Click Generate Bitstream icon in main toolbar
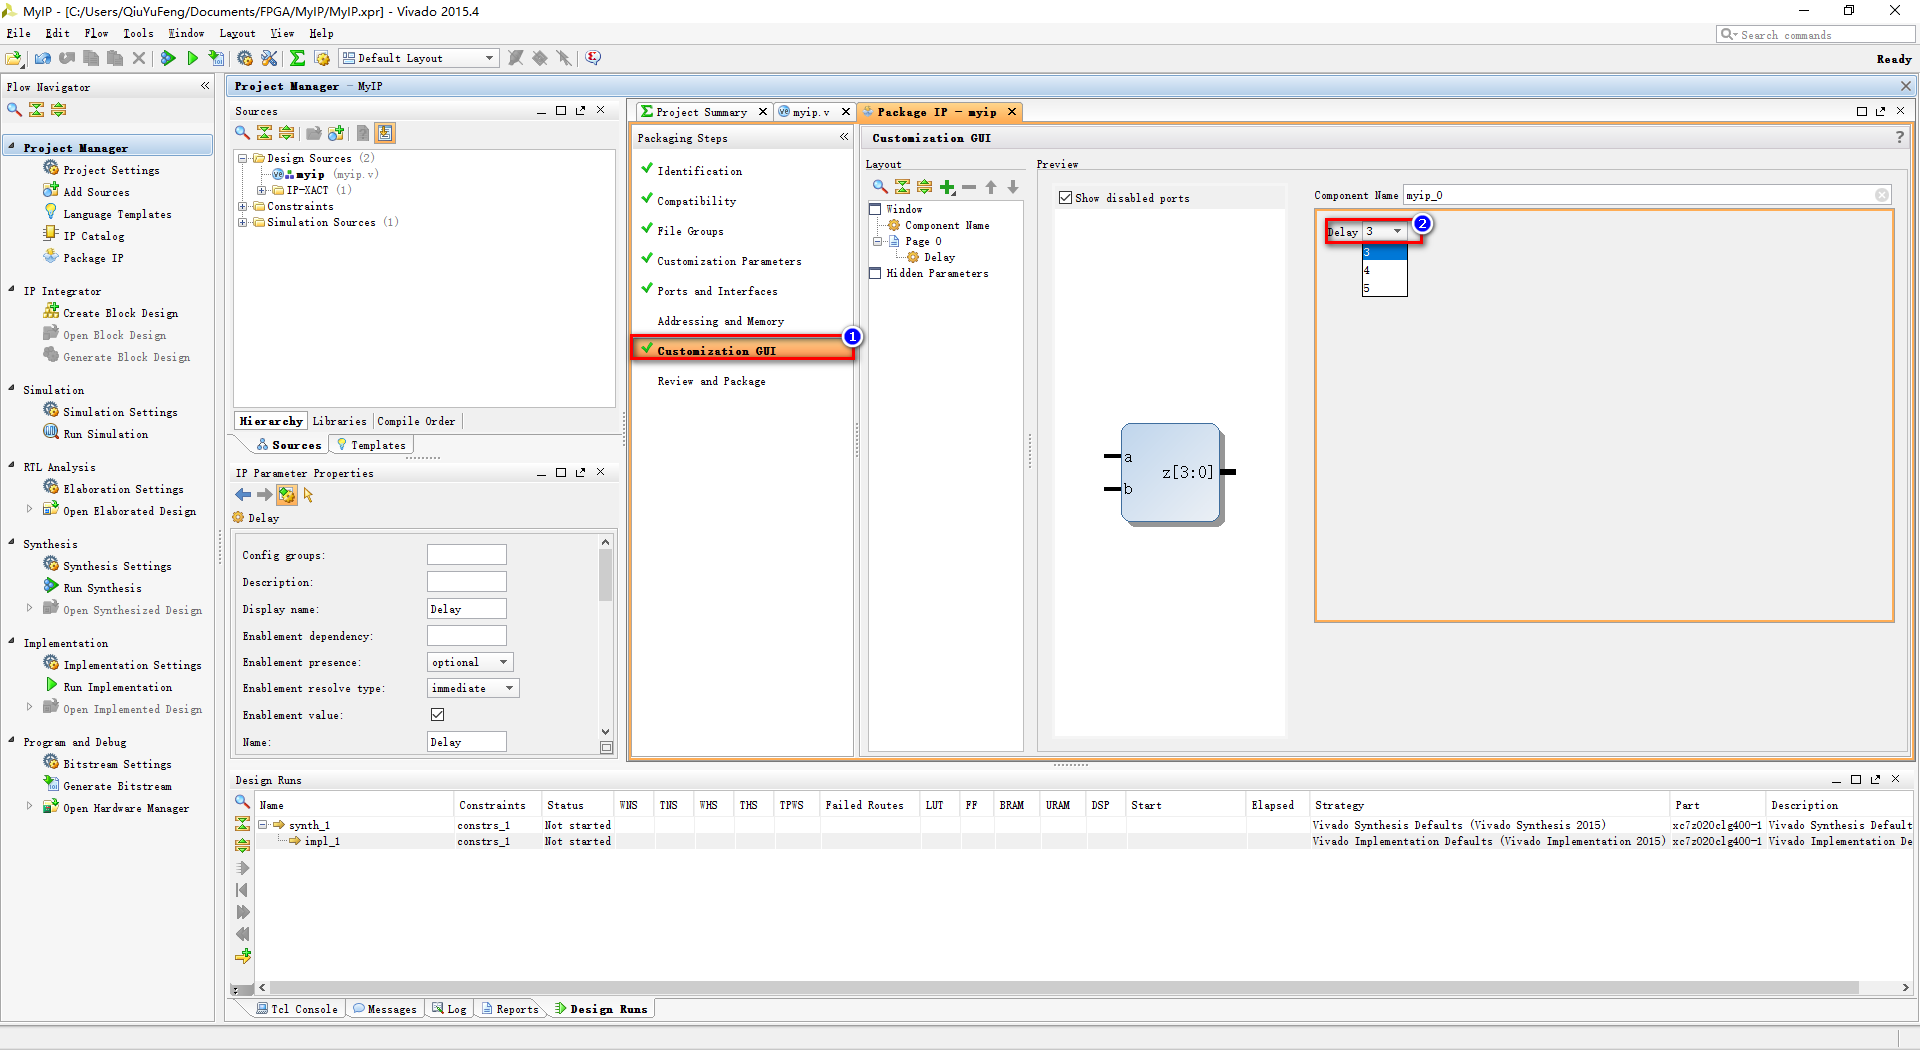The height and width of the screenshot is (1050, 1920). (216, 58)
